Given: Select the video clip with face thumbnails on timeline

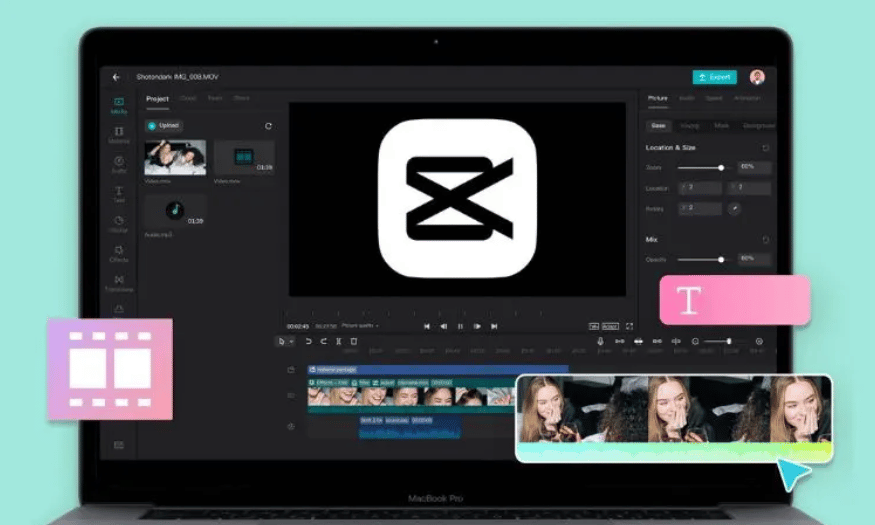Looking at the screenshot, I should (x=411, y=396).
